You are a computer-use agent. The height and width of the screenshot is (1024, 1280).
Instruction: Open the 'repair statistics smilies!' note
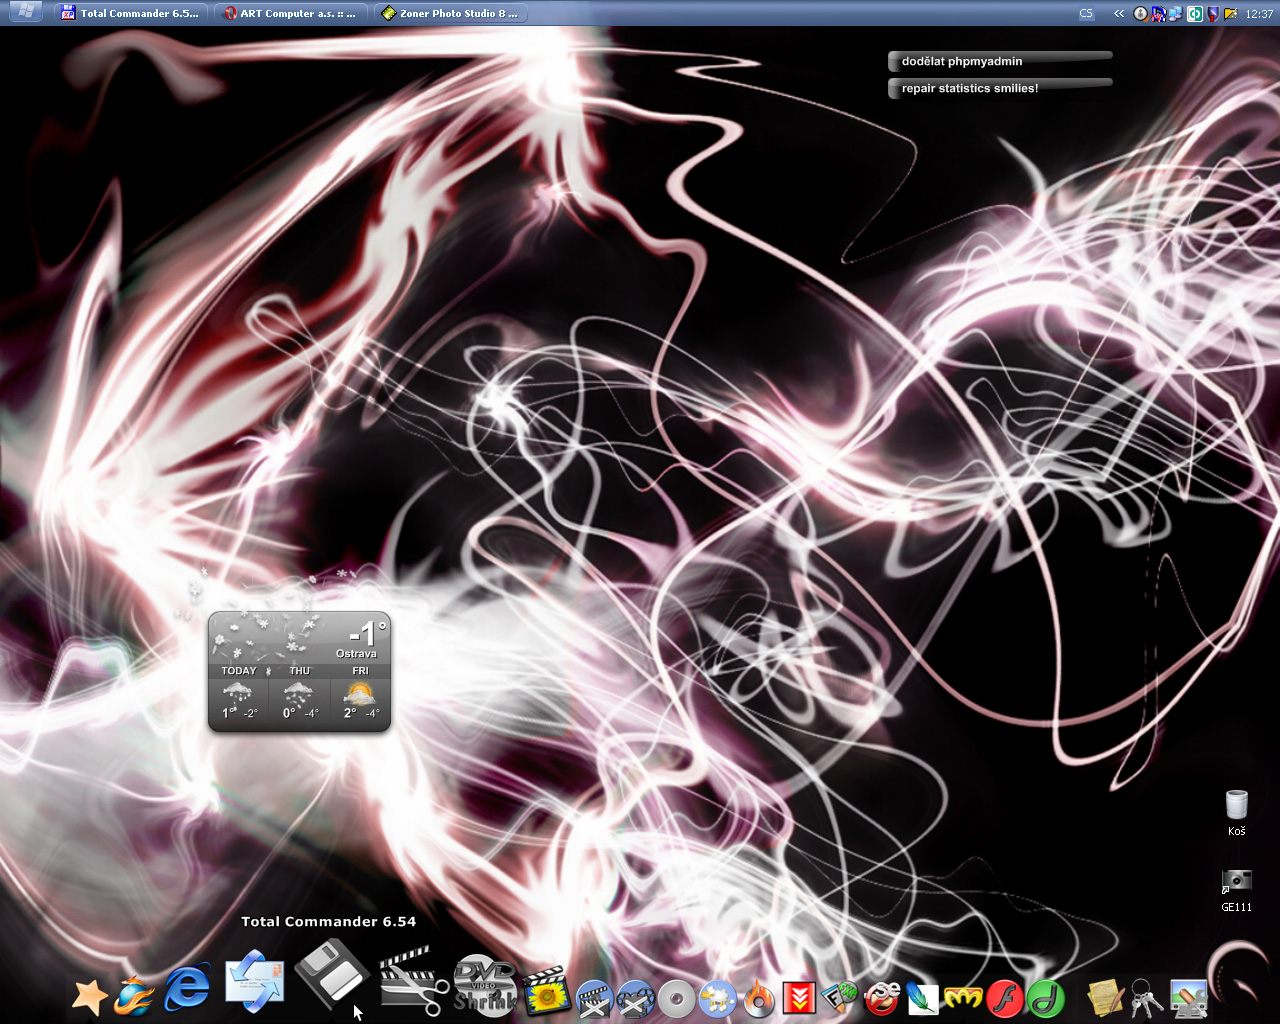1000,88
